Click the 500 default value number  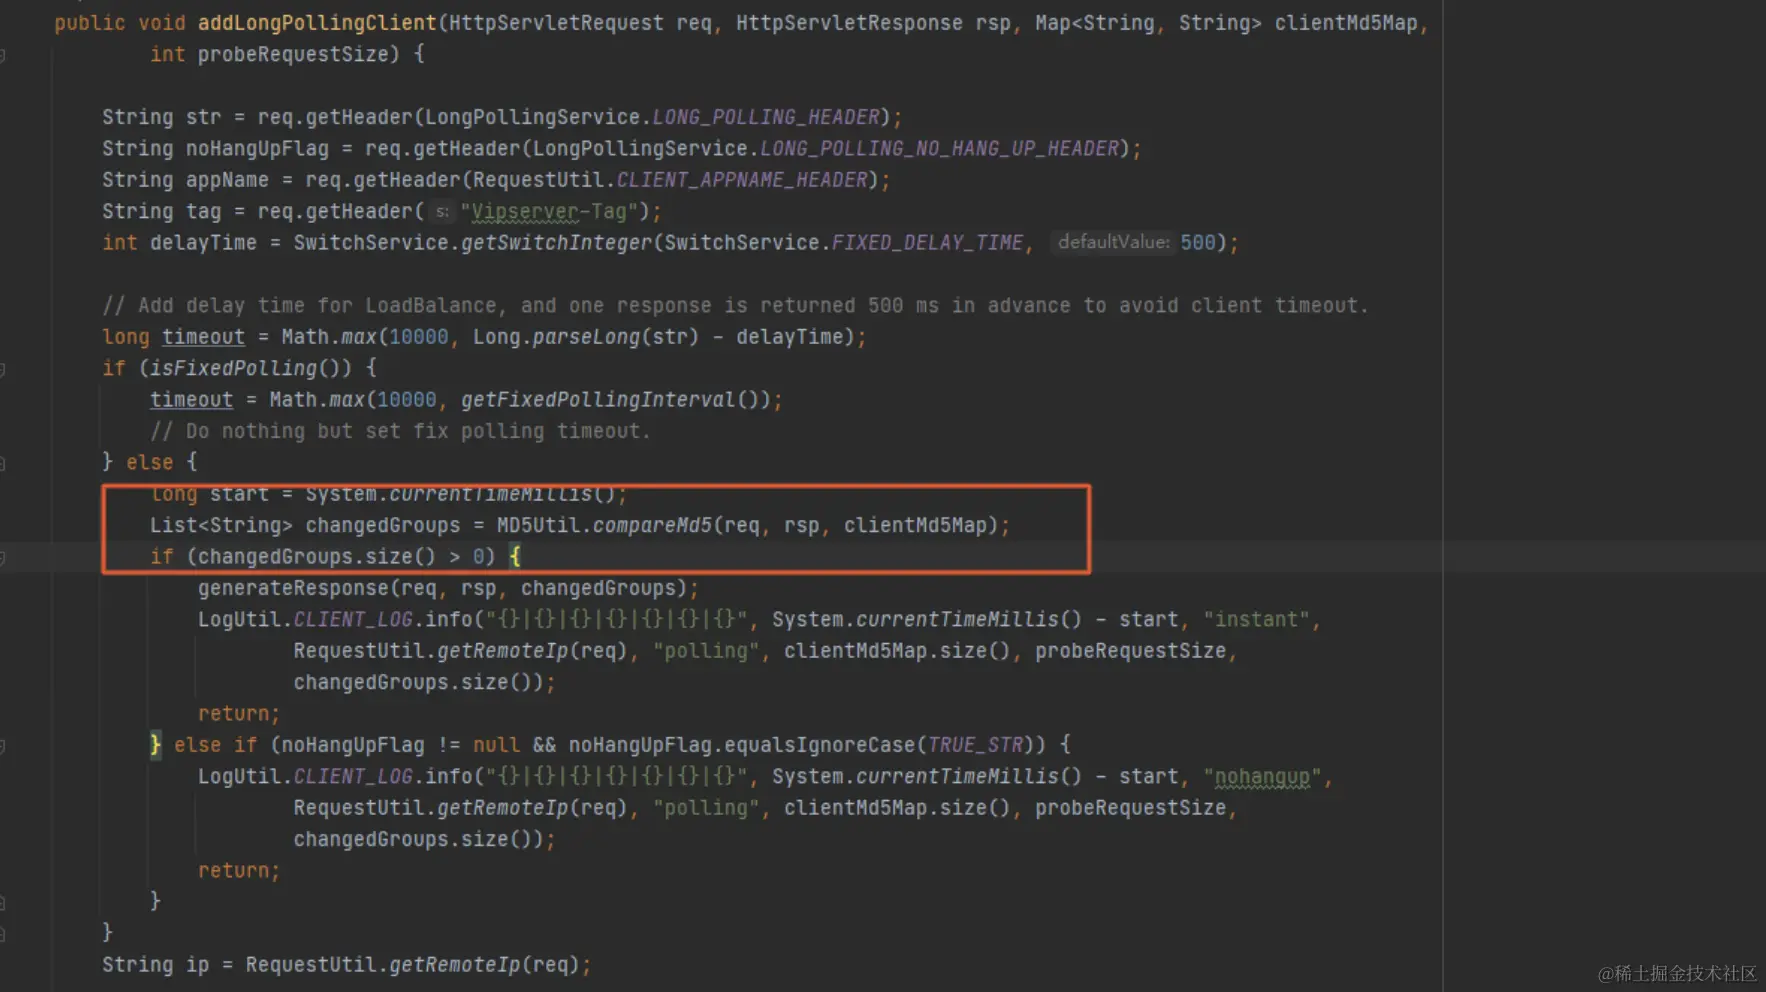[1197, 243]
